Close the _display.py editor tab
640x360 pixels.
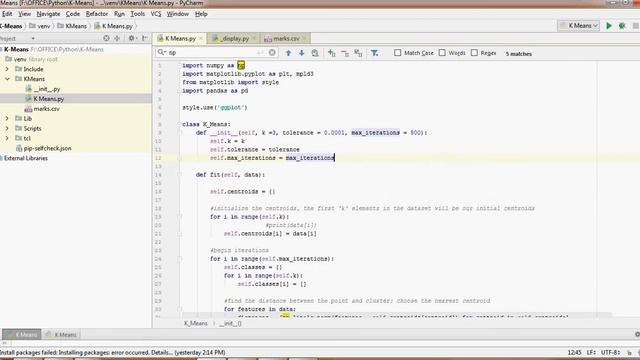tap(254, 38)
